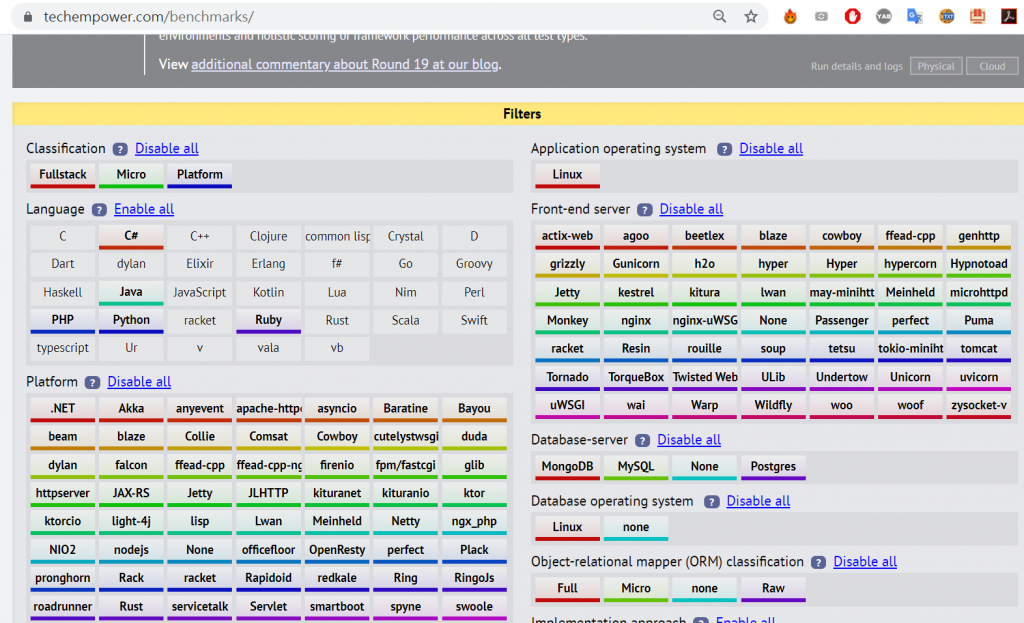Toggle the C# language filter
The image size is (1024, 623).
[x=131, y=237]
